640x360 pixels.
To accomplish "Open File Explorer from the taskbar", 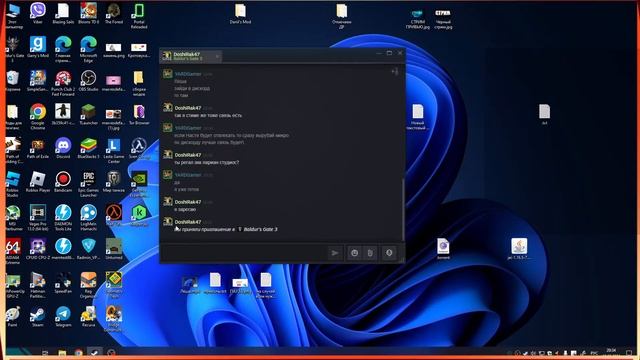I will click(62, 353).
